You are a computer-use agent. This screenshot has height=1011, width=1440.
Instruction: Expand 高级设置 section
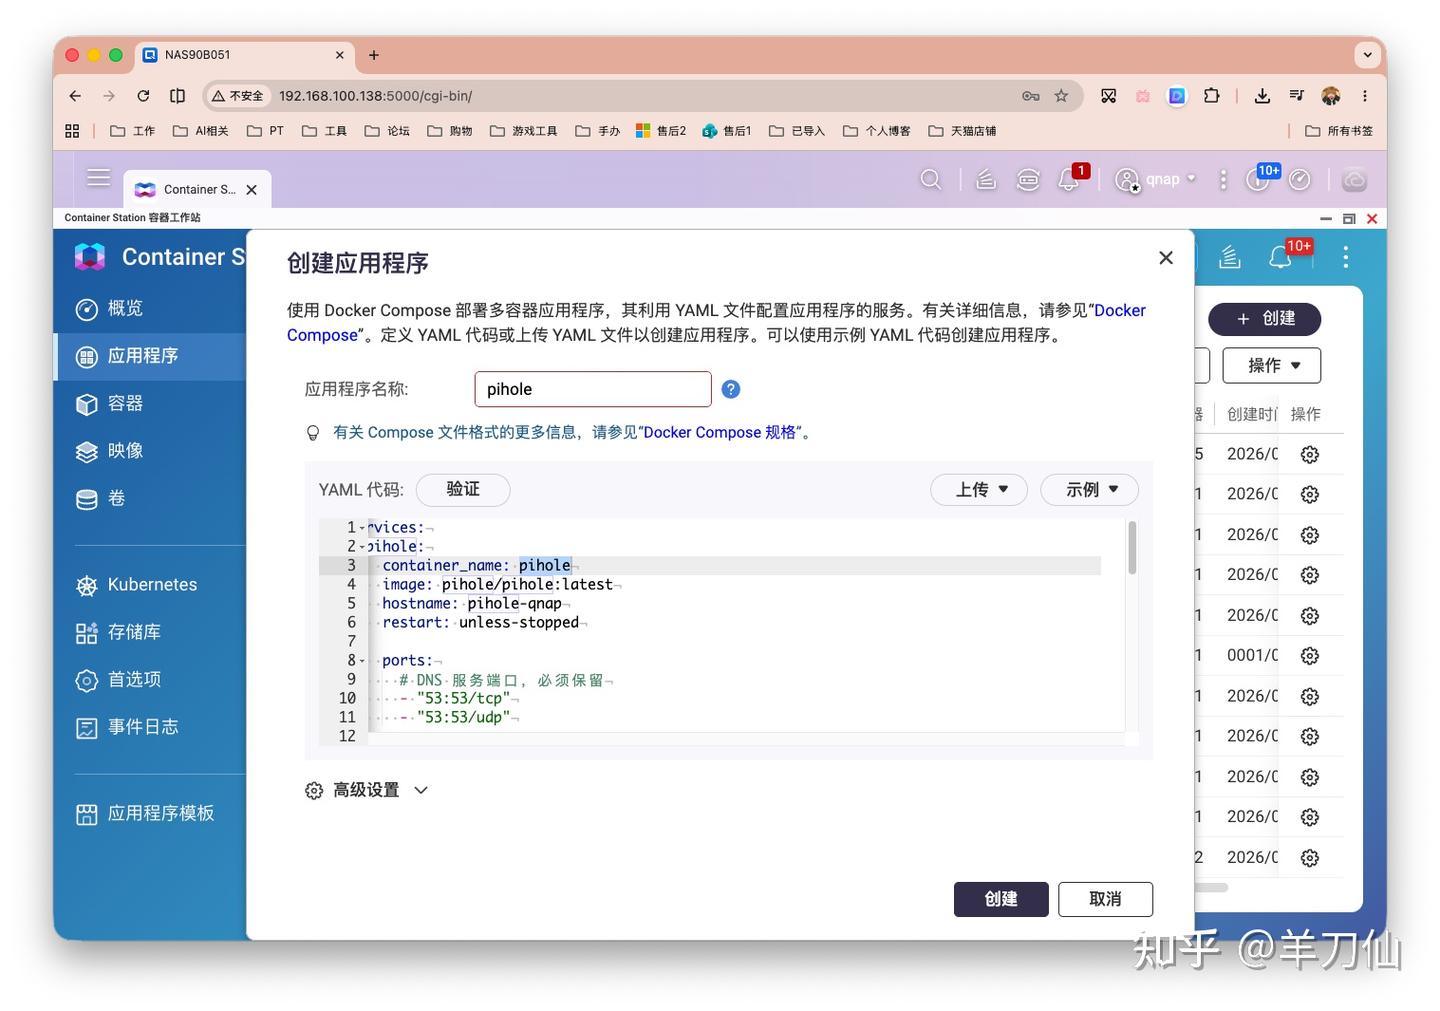[366, 790]
